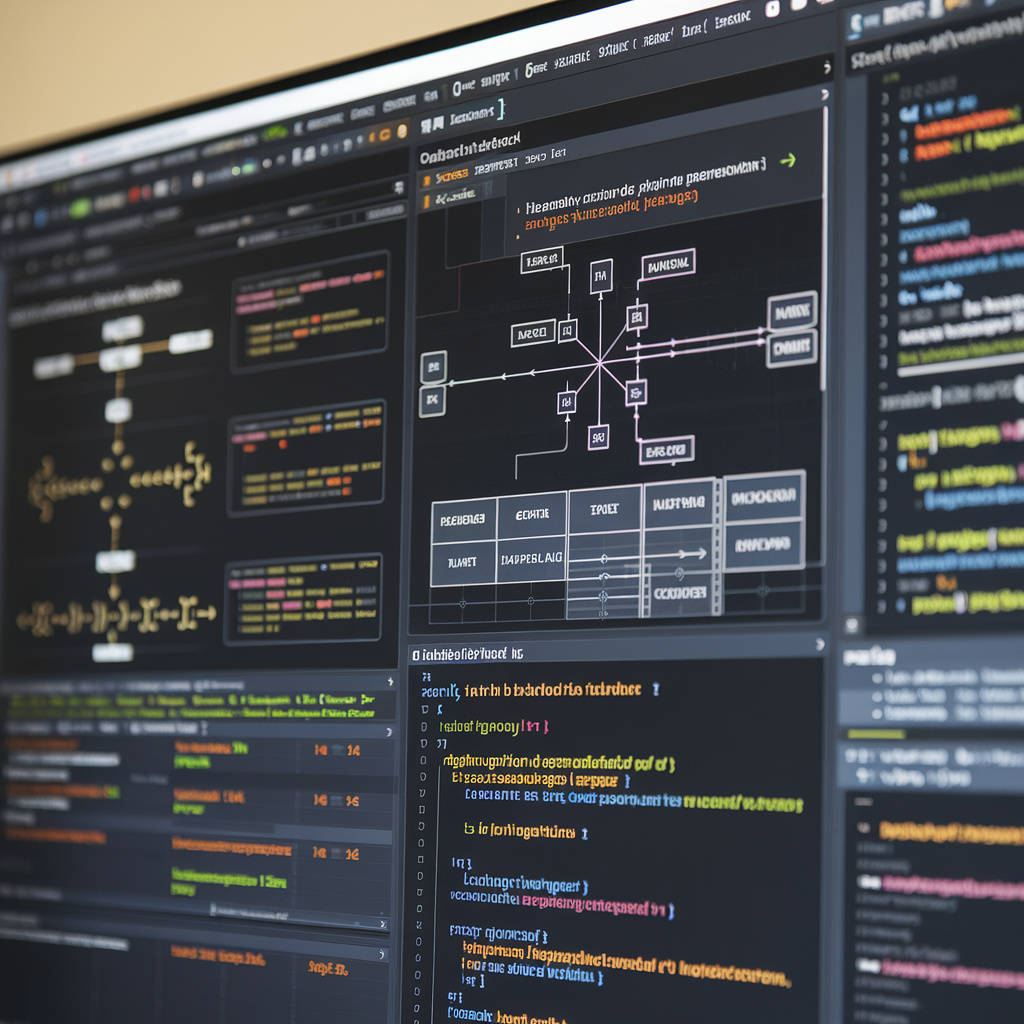Select the lower large grey node where pink arrows end
This screenshot has height=1024, width=1024.
point(792,349)
